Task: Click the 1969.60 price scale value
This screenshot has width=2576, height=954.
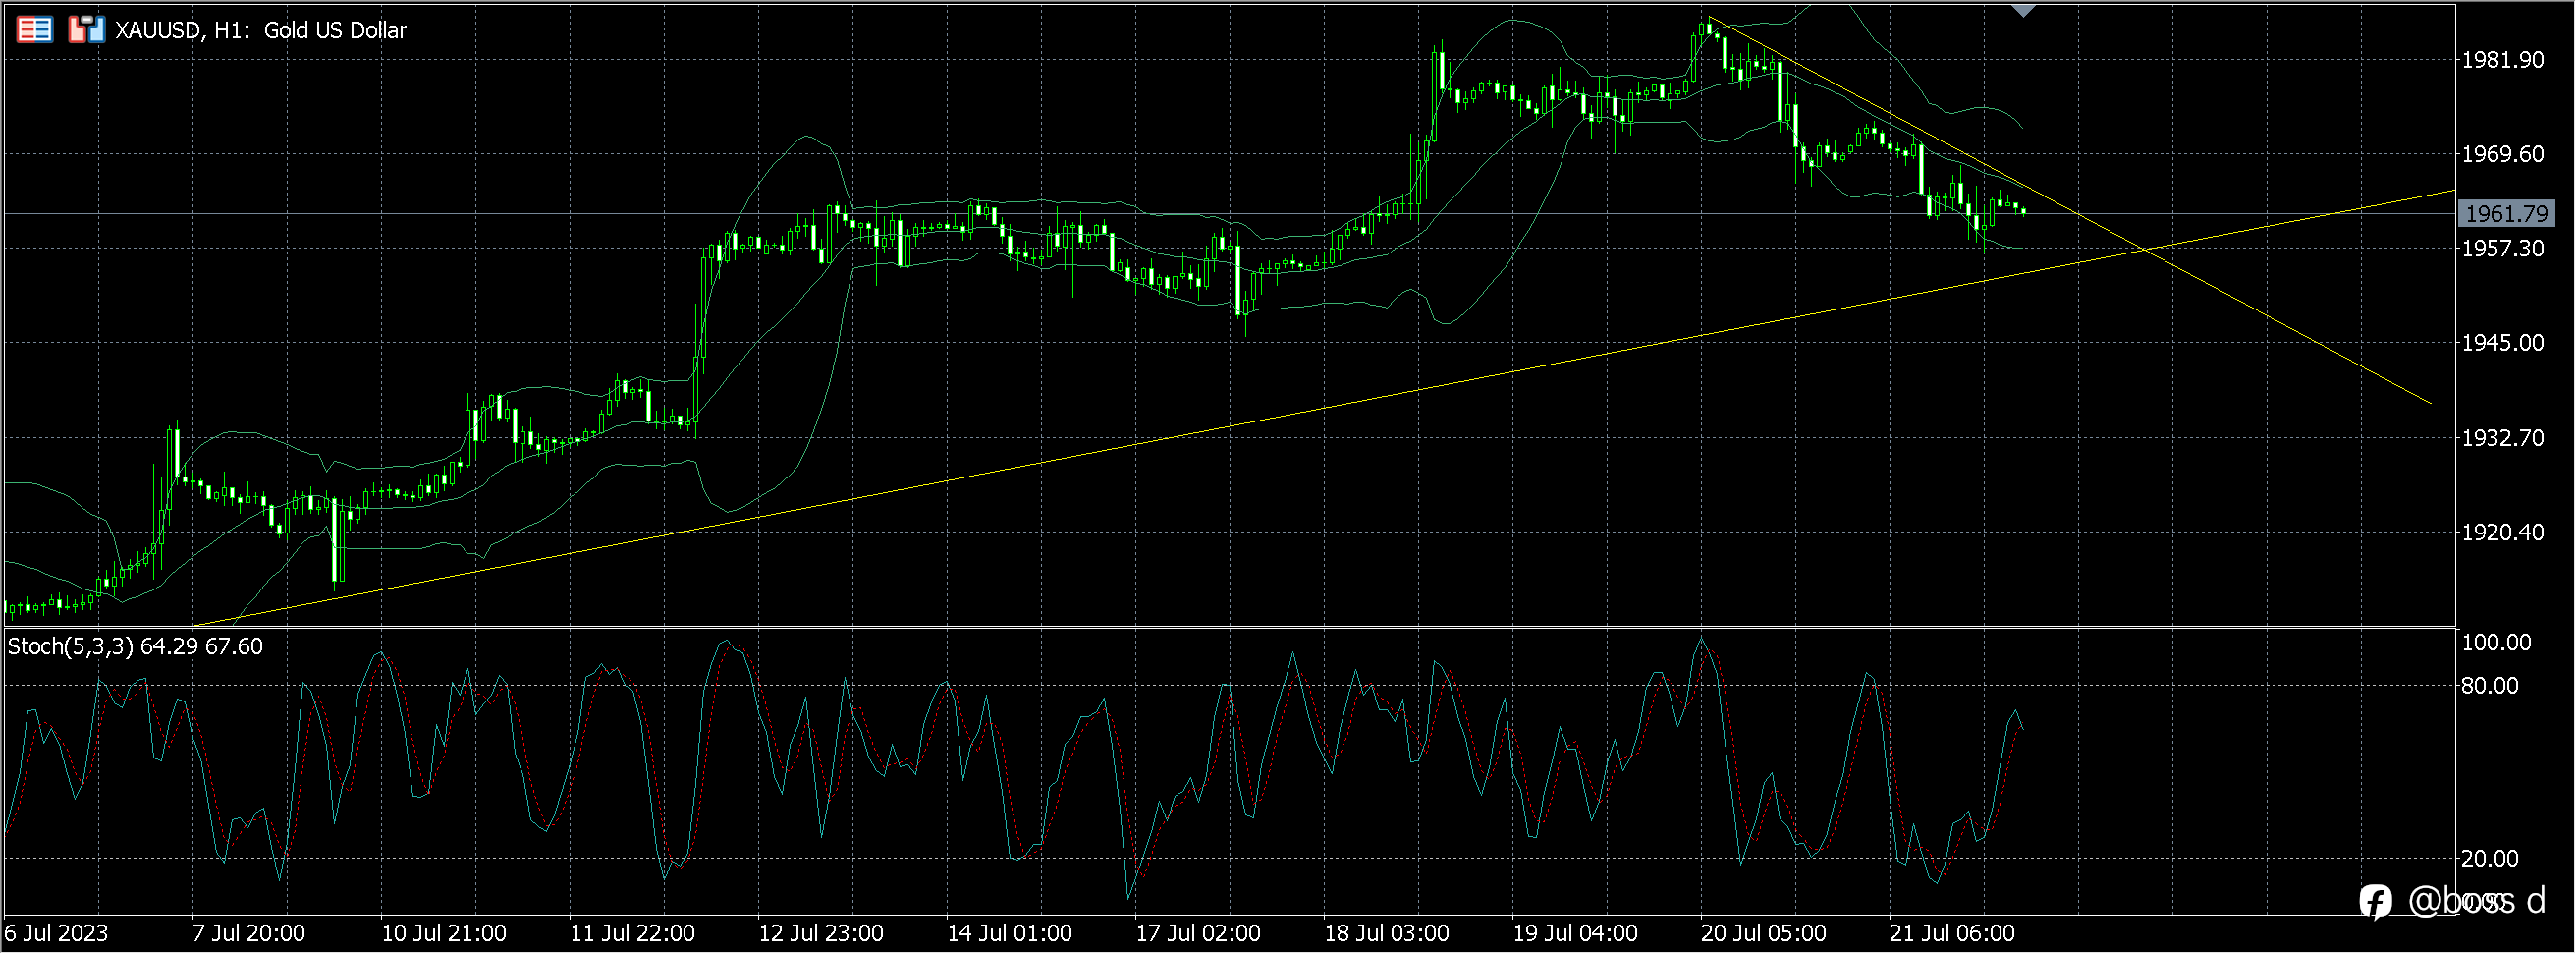Action: point(2502,154)
